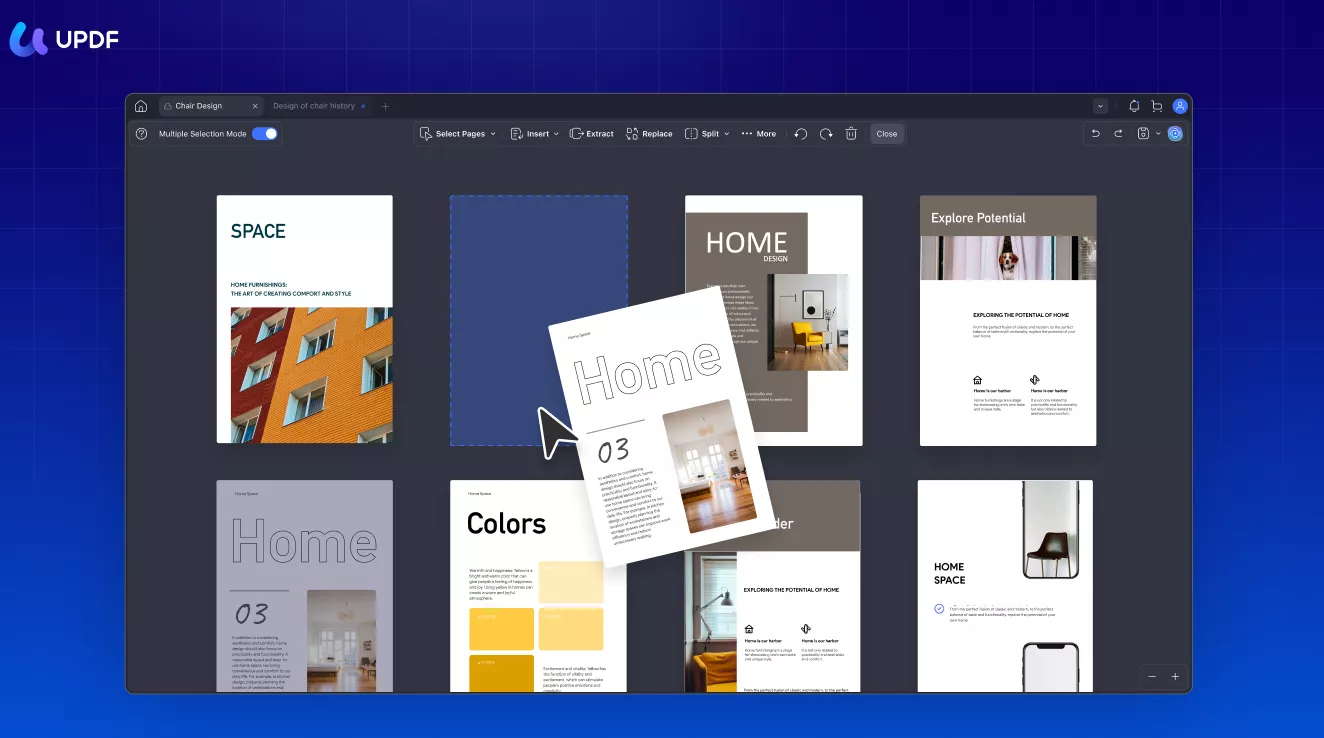This screenshot has height=738, width=1324.
Task: Click the Replace button
Action: tap(649, 134)
